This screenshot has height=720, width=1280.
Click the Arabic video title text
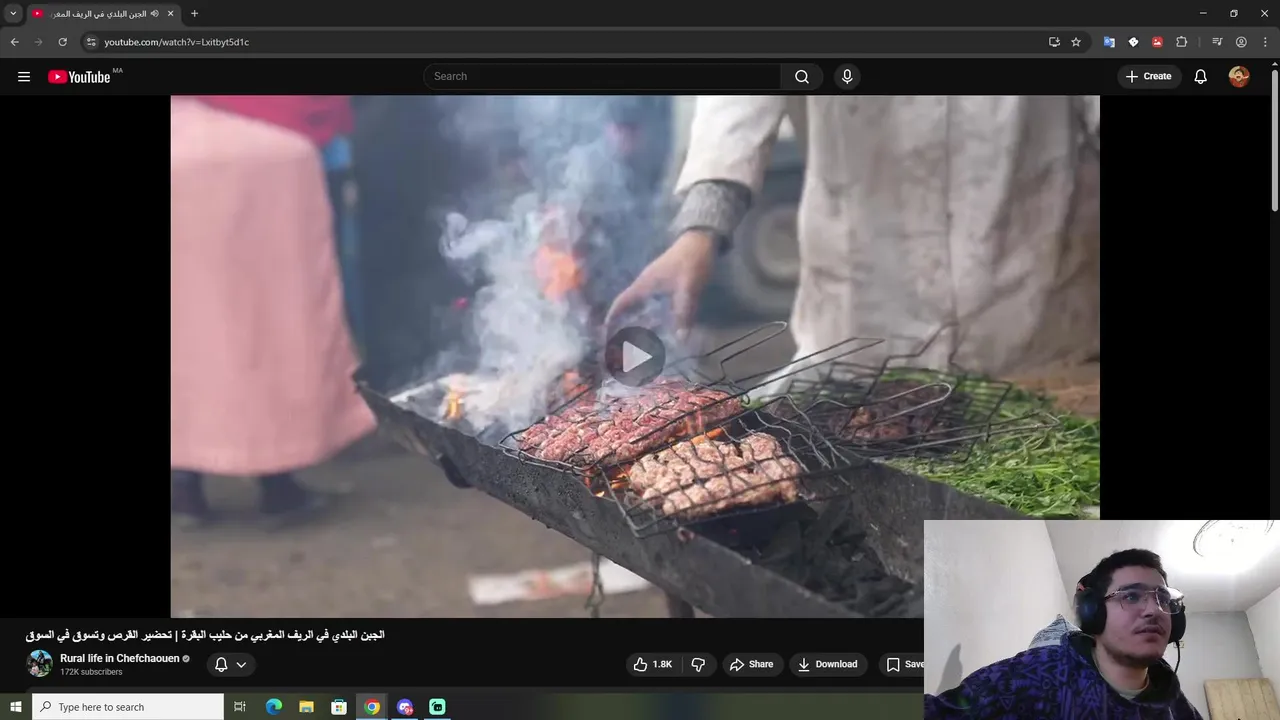205,635
